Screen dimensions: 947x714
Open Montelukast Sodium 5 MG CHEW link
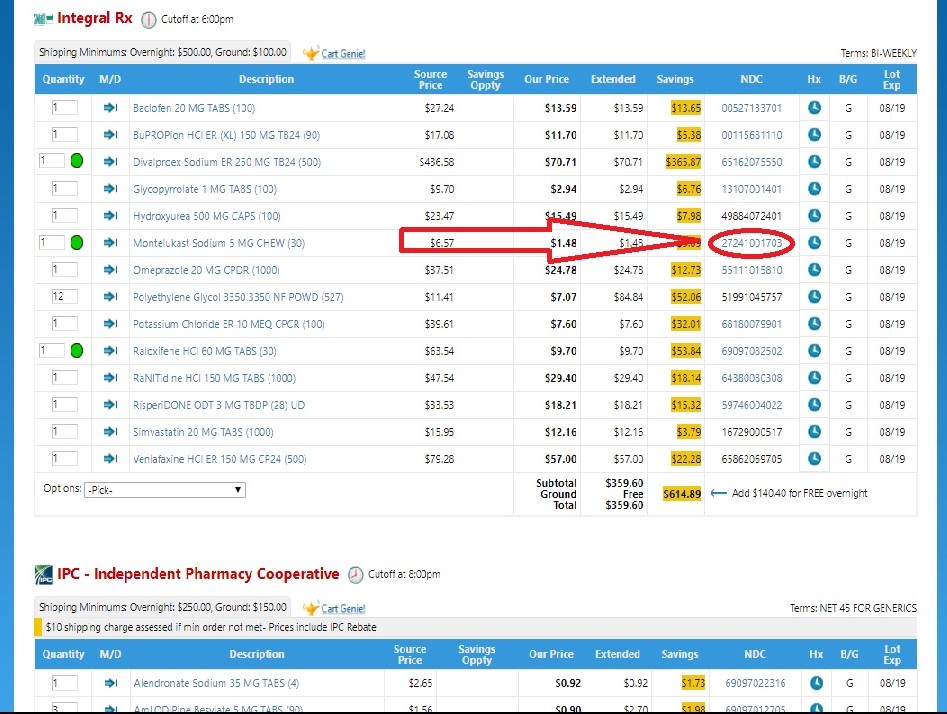(x=219, y=243)
